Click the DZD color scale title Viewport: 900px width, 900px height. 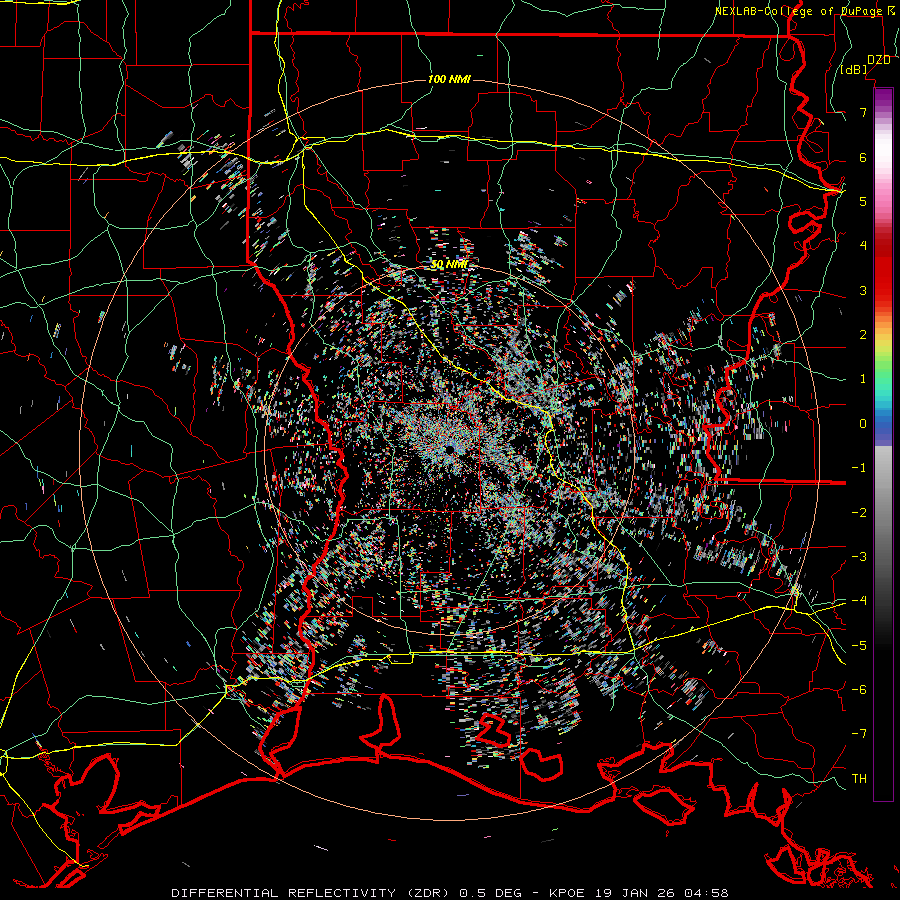pos(879,60)
